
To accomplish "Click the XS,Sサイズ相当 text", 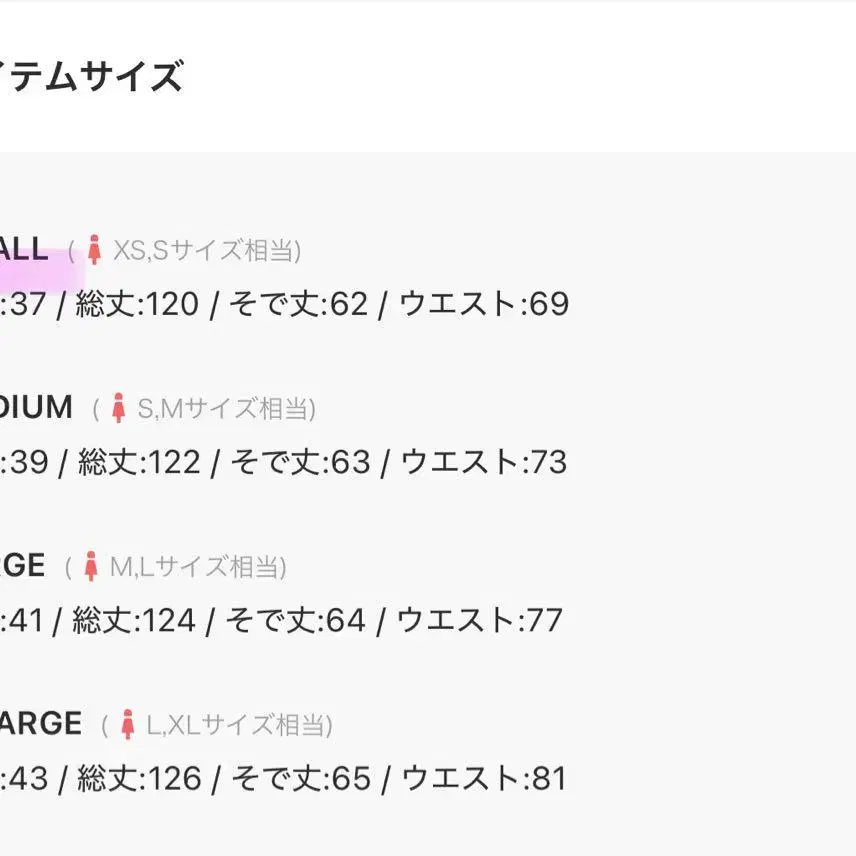I will (206, 251).
